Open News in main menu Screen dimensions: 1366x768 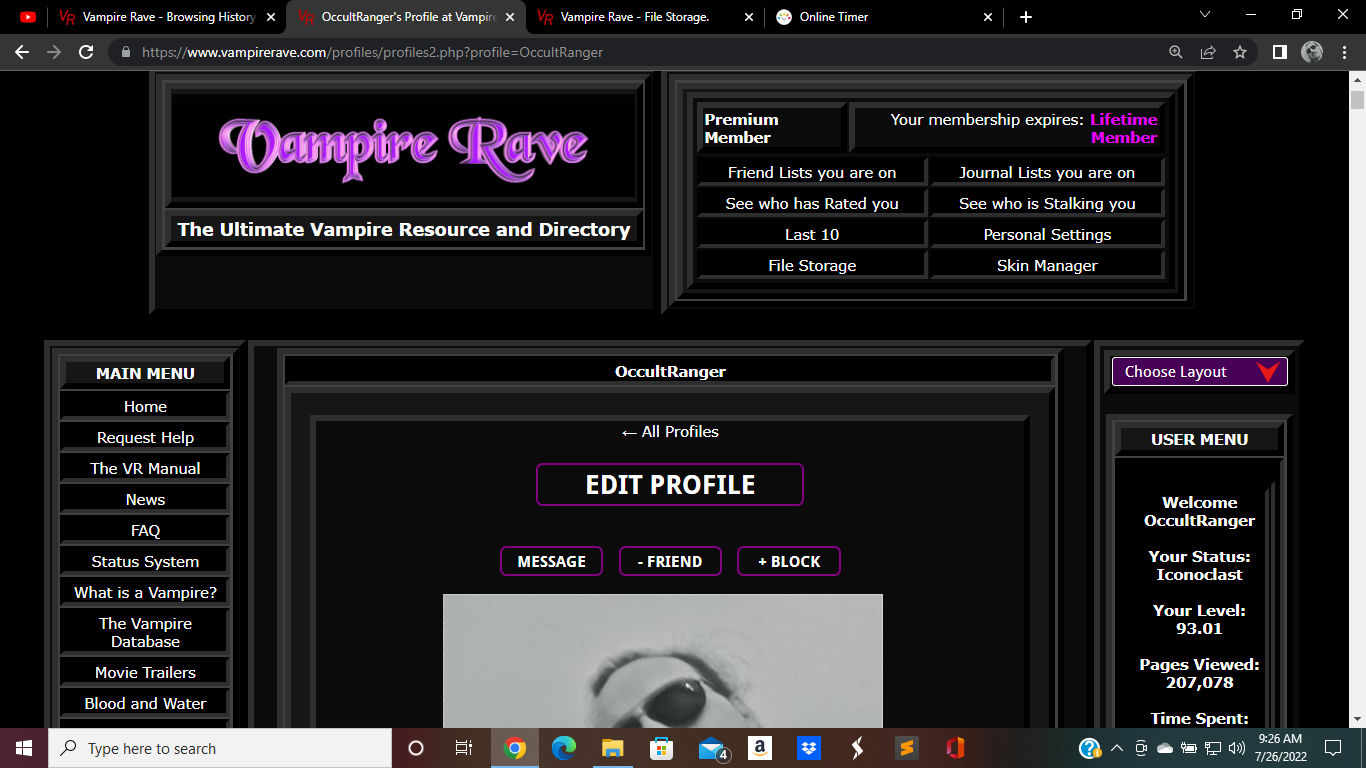(145, 499)
